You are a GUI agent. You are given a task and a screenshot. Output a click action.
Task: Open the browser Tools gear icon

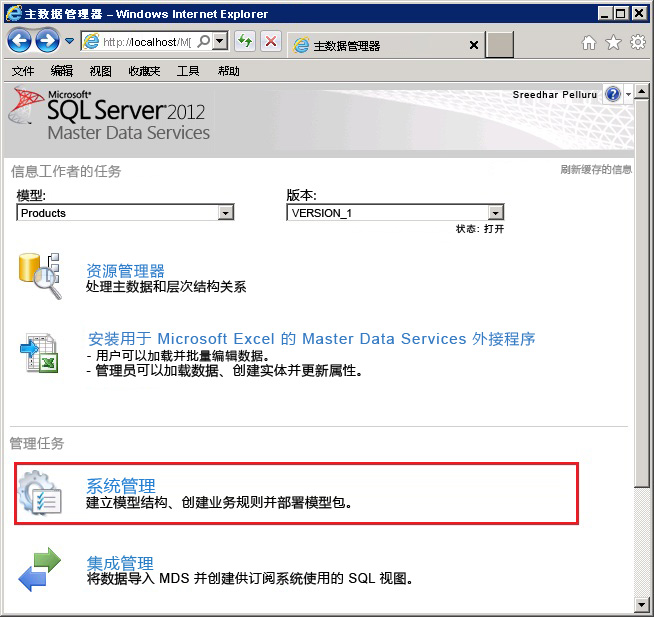coord(637,43)
